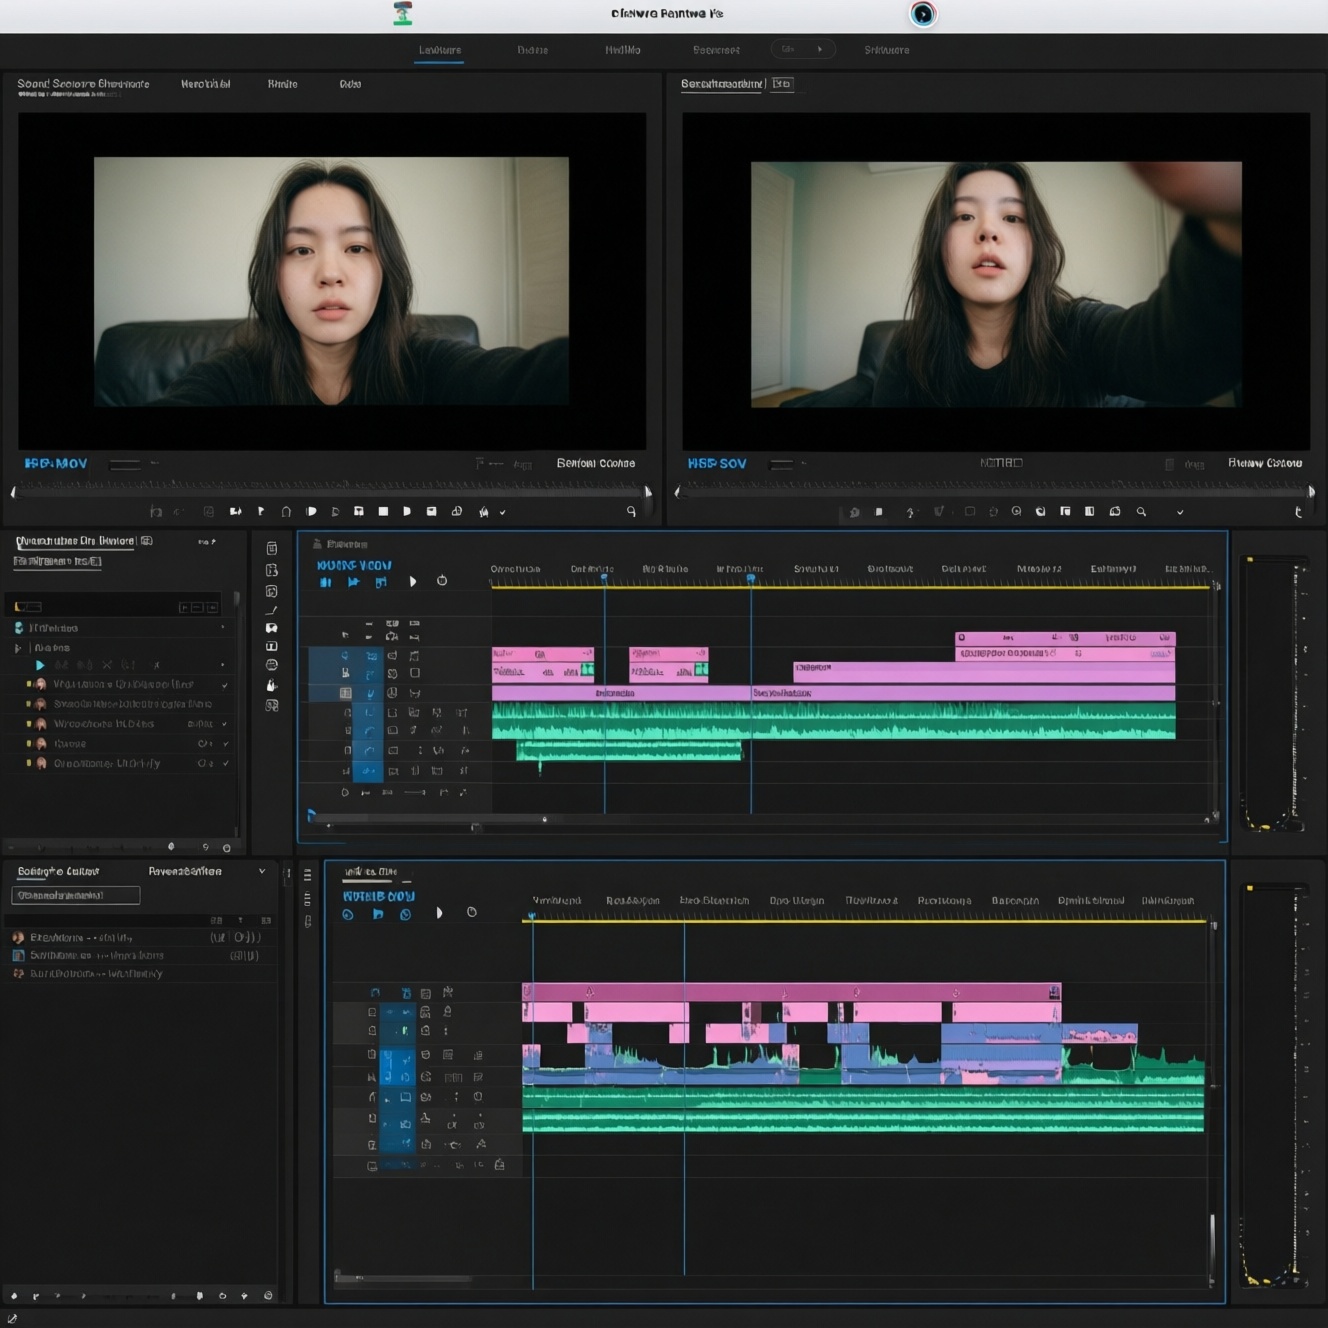Toggle the checkmark on the third thumbnail clip row
1328x1328 pixels.
click(225, 724)
